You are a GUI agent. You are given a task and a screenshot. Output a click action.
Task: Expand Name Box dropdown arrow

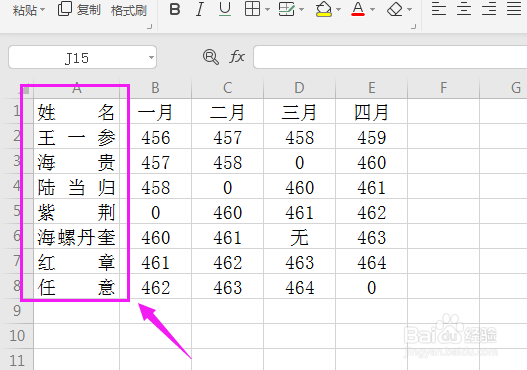pyautogui.click(x=152, y=57)
